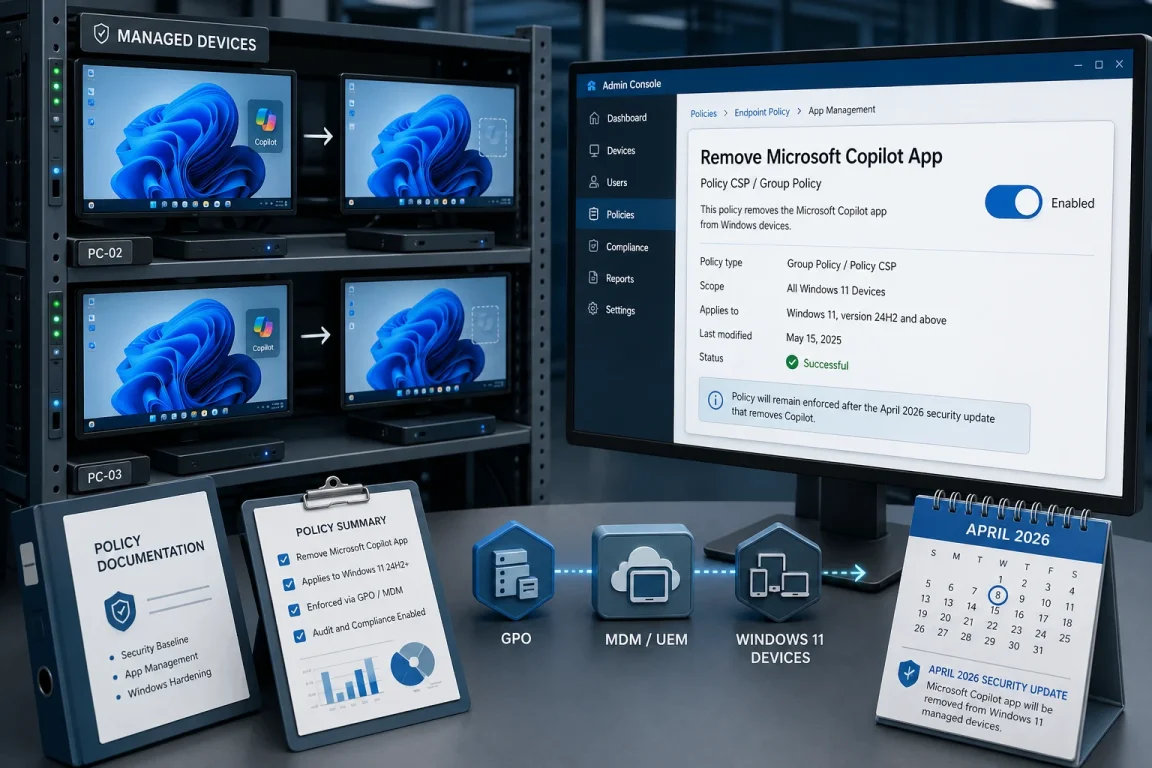
Task: Click the Devices monitor icon
Action: [x=594, y=150]
